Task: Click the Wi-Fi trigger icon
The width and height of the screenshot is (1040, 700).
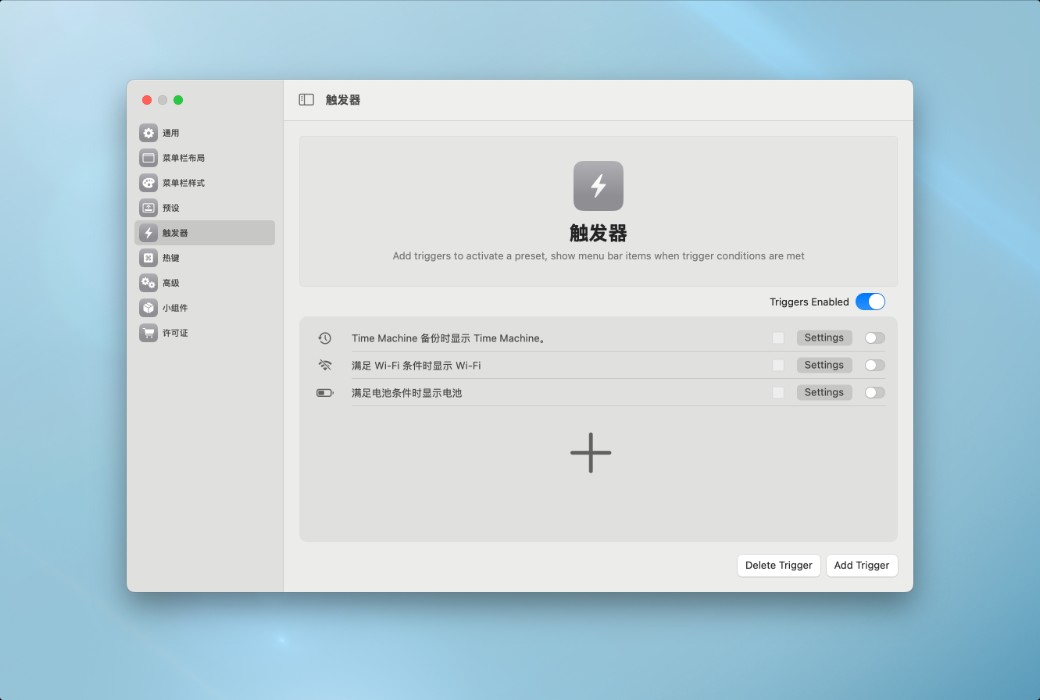Action: tap(324, 365)
